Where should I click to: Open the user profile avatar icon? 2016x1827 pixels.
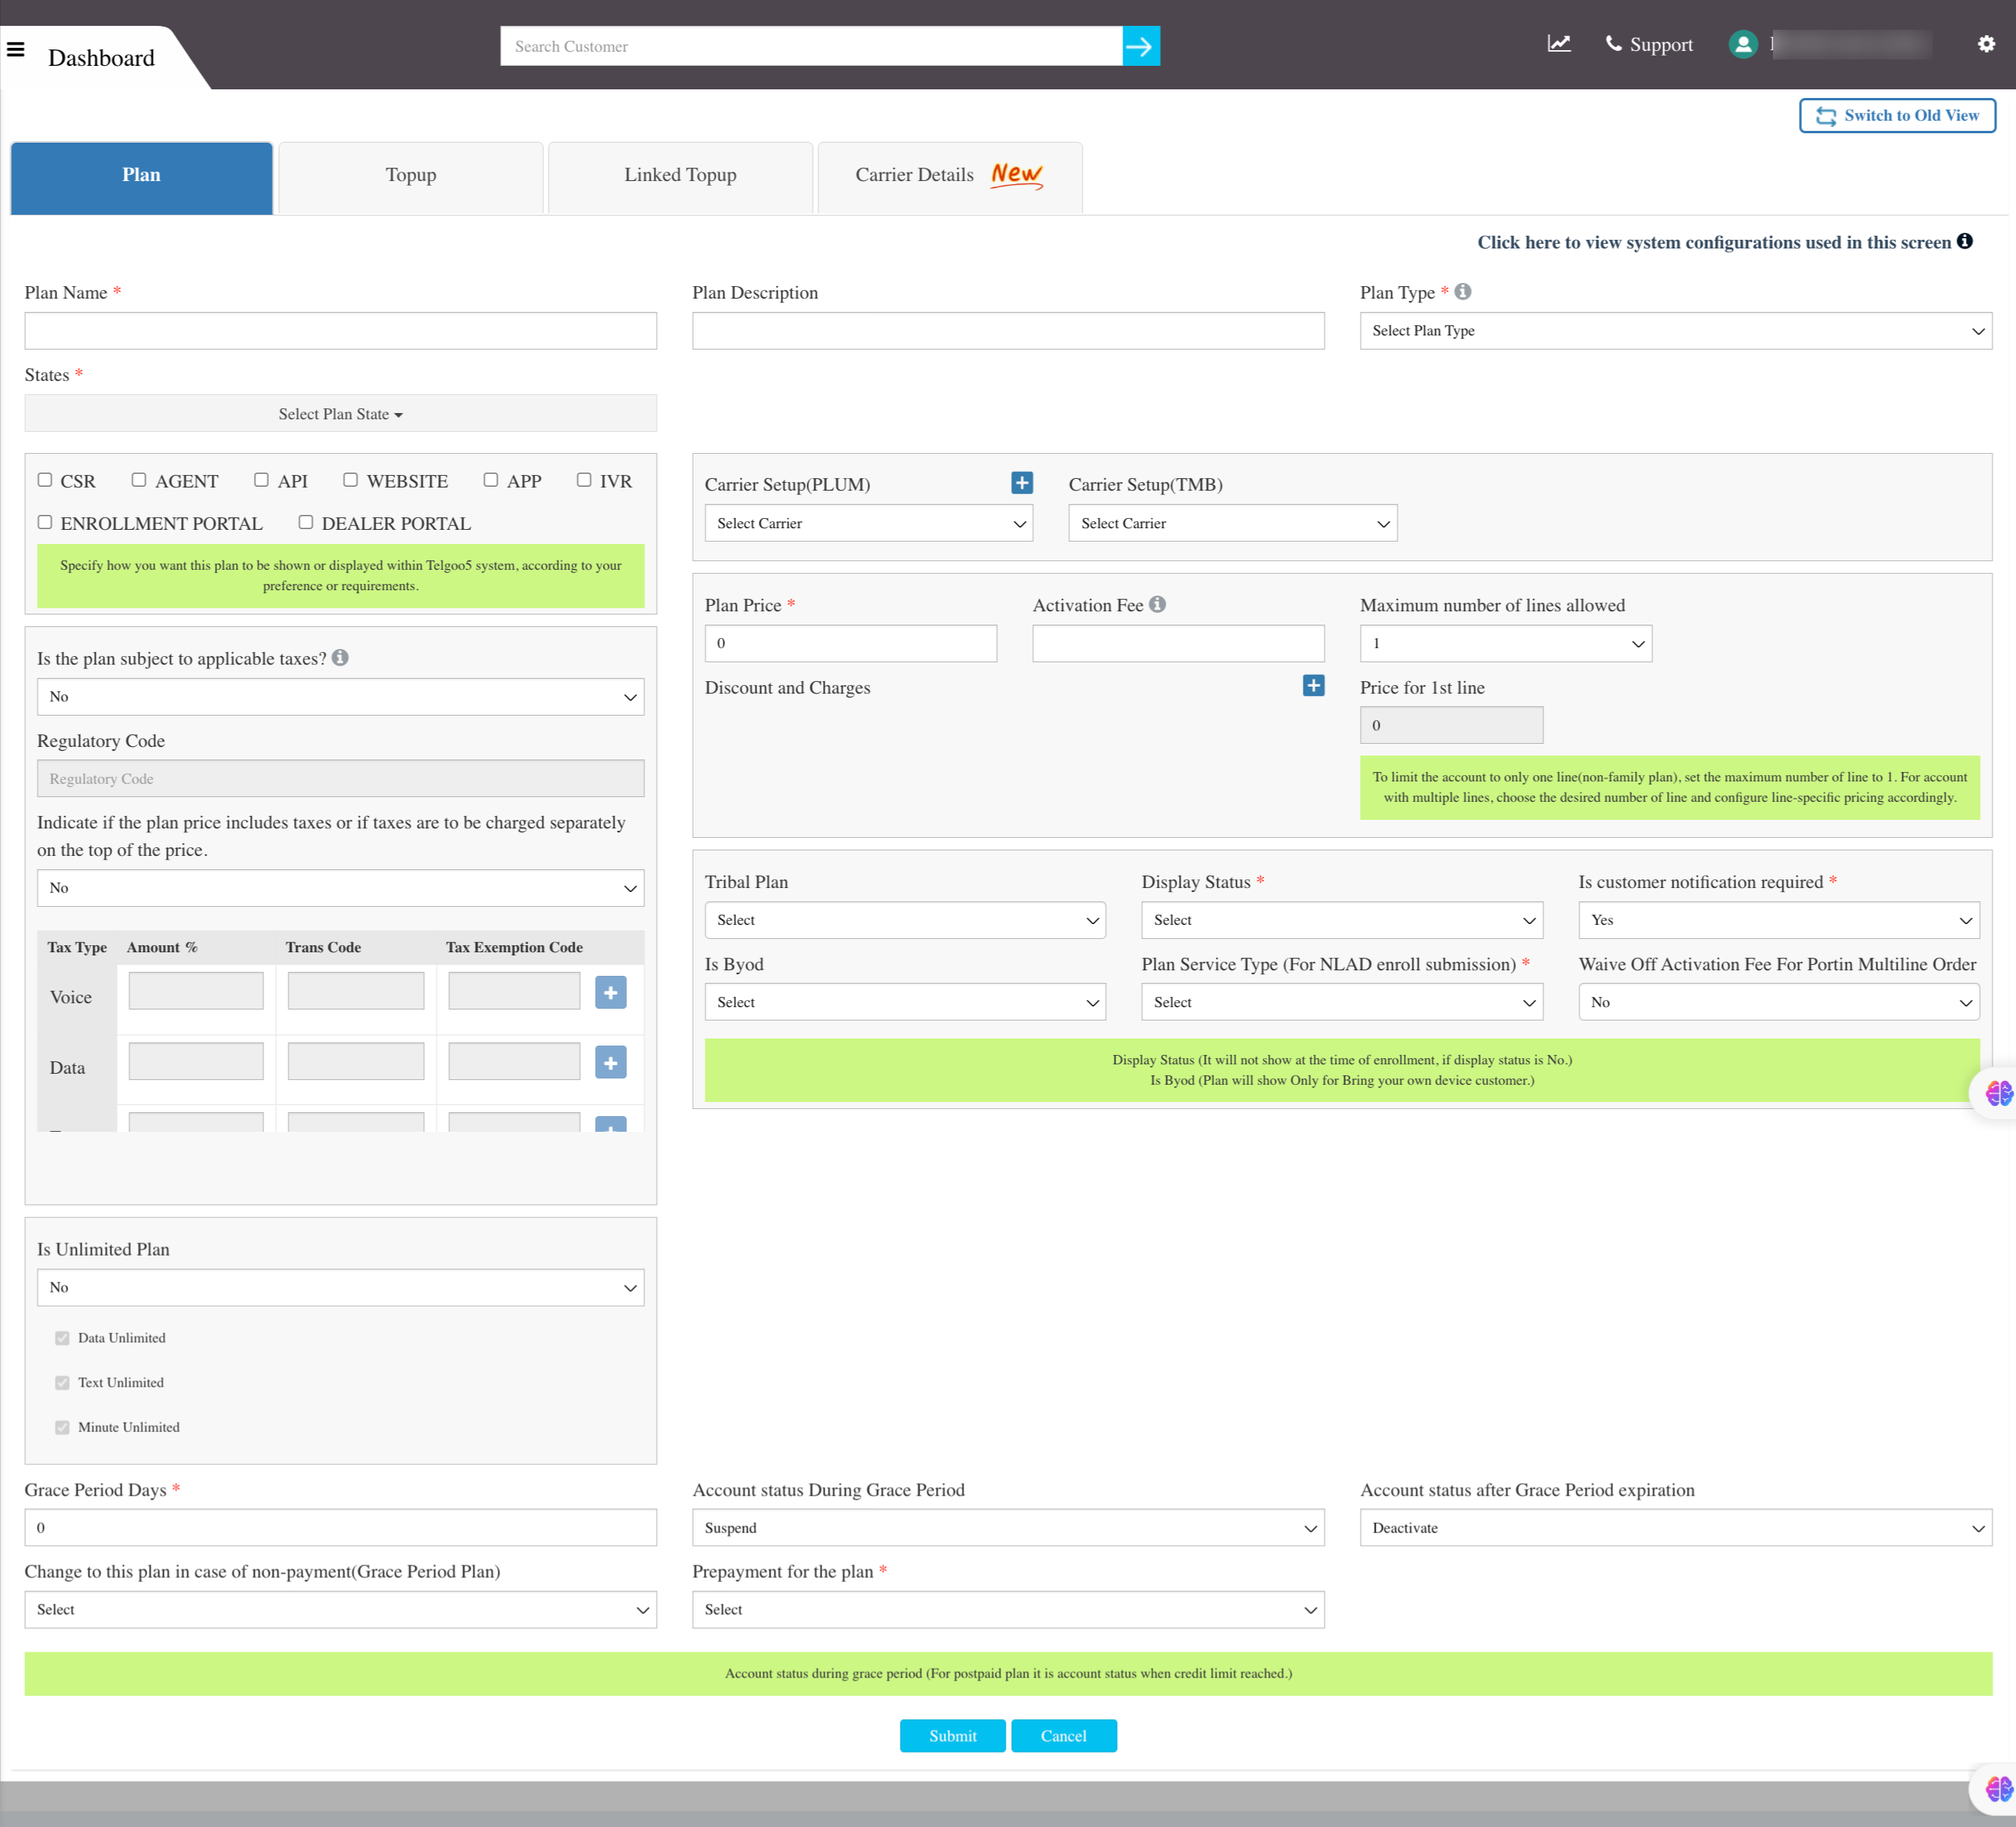[x=1743, y=45]
